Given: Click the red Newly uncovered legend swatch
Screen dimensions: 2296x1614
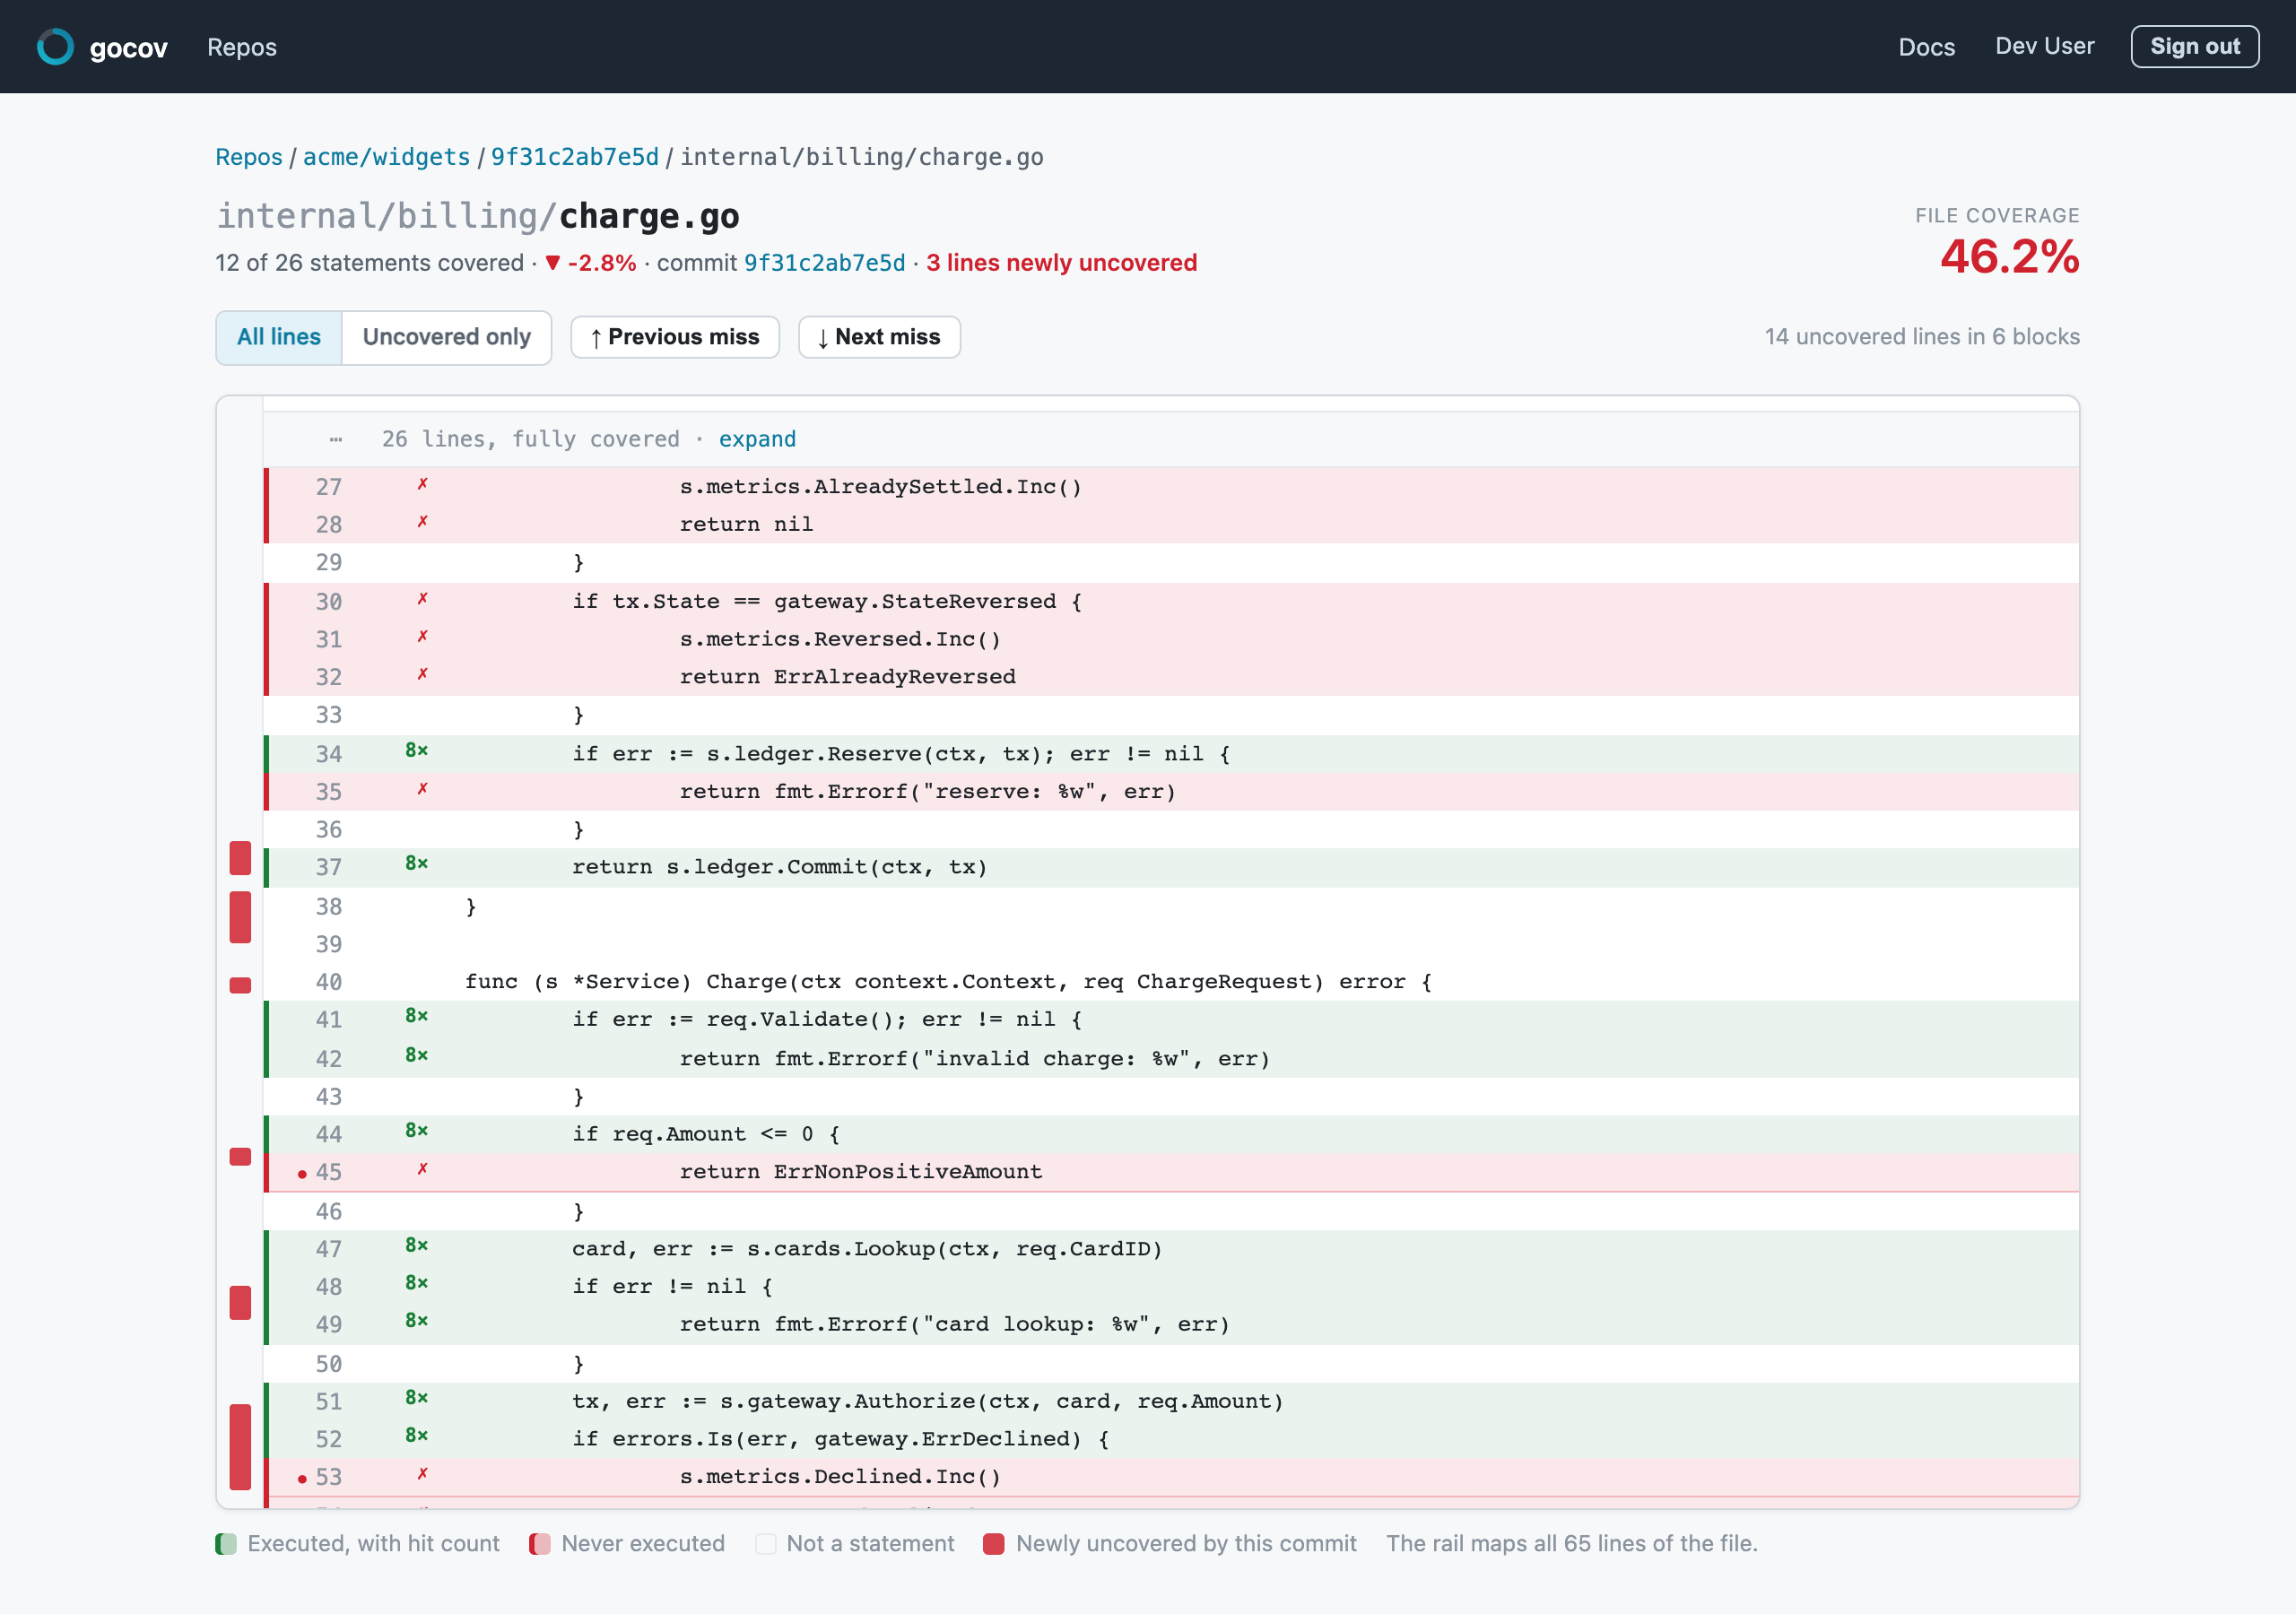Looking at the screenshot, I should [x=993, y=1544].
